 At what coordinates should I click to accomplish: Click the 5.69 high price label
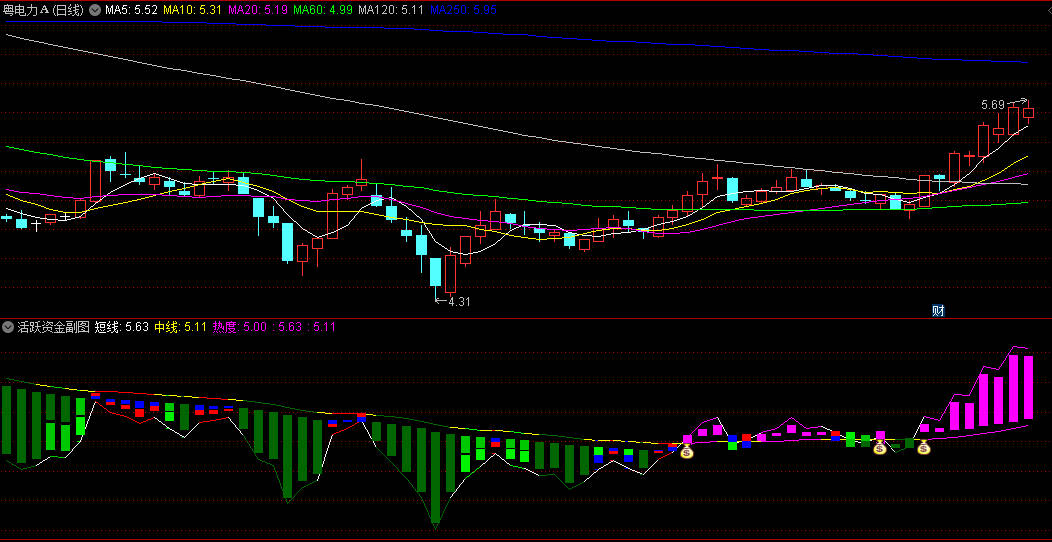(x=992, y=105)
